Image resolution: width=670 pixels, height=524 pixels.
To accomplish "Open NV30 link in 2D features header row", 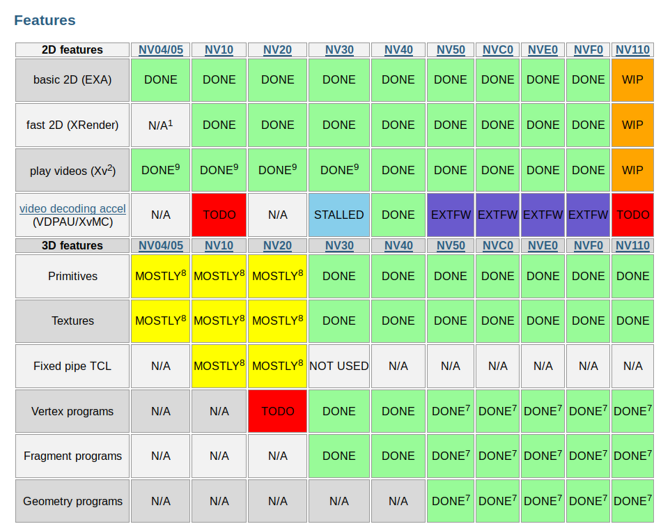I will click(338, 49).
